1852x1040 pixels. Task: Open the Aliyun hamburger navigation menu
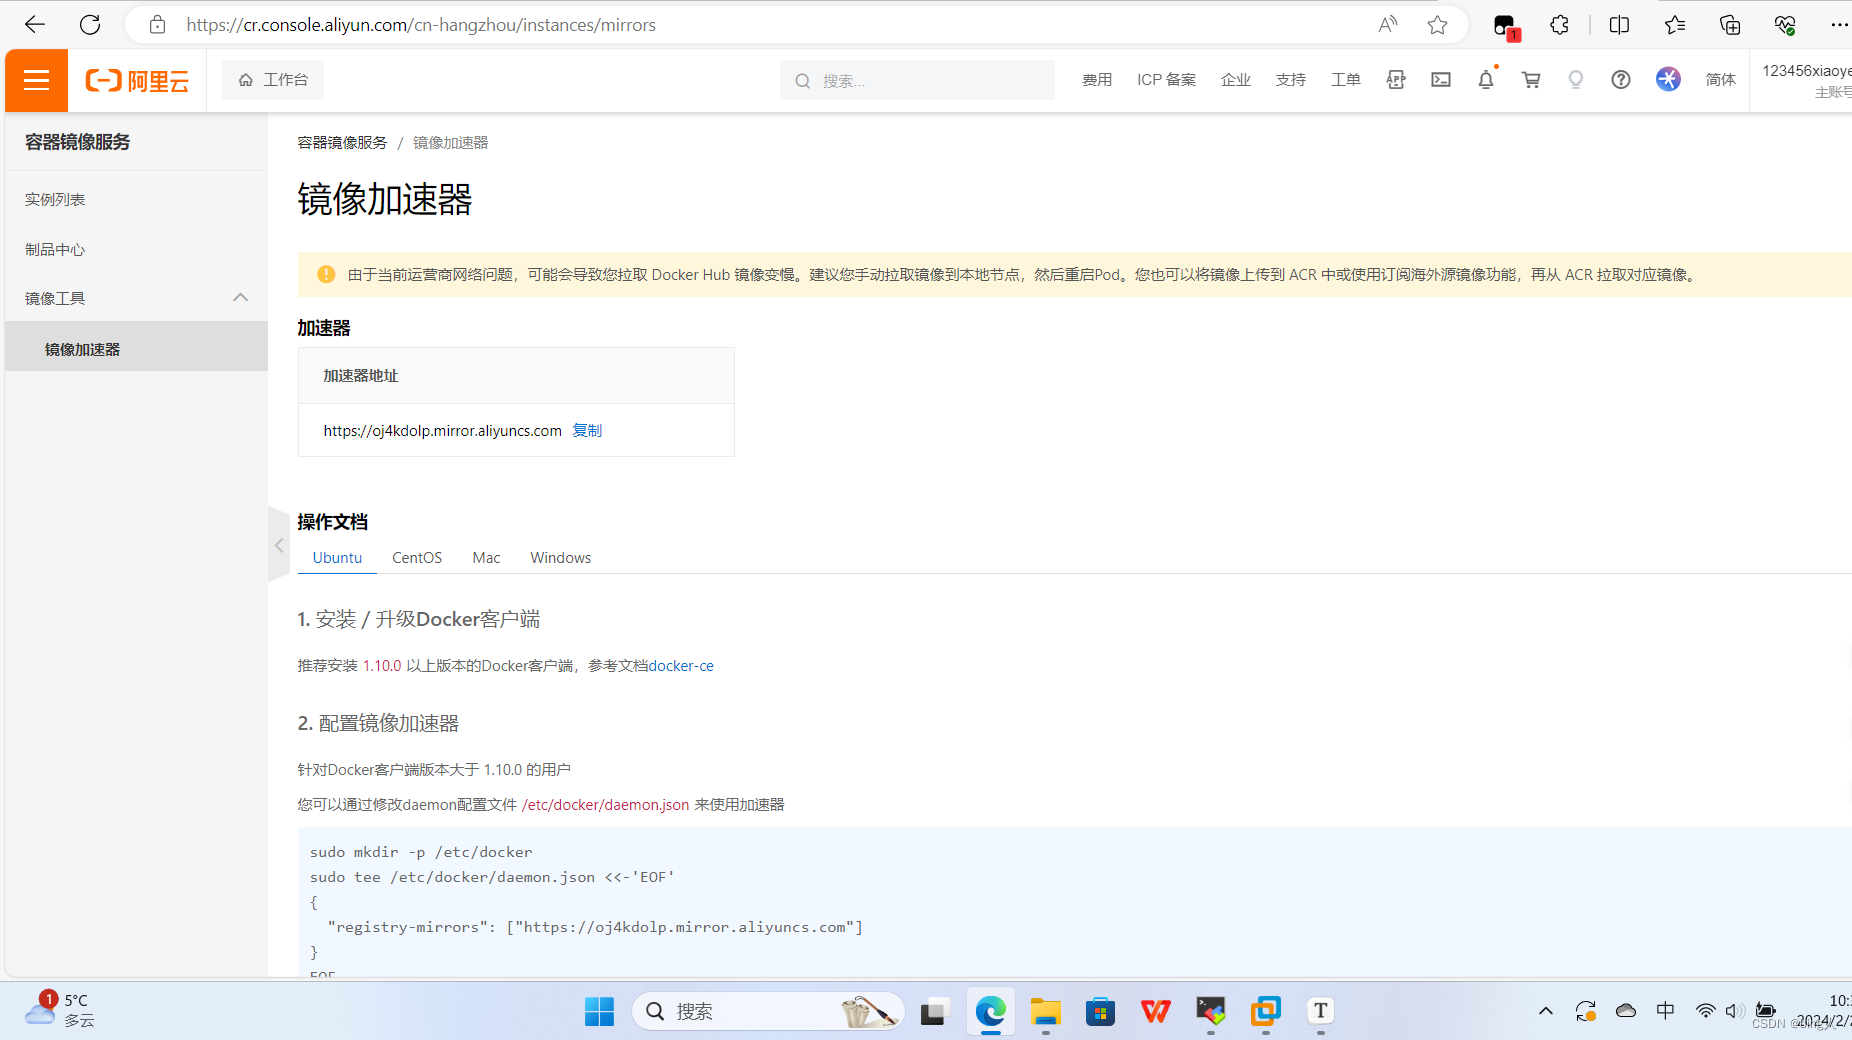tap(36, 80)
